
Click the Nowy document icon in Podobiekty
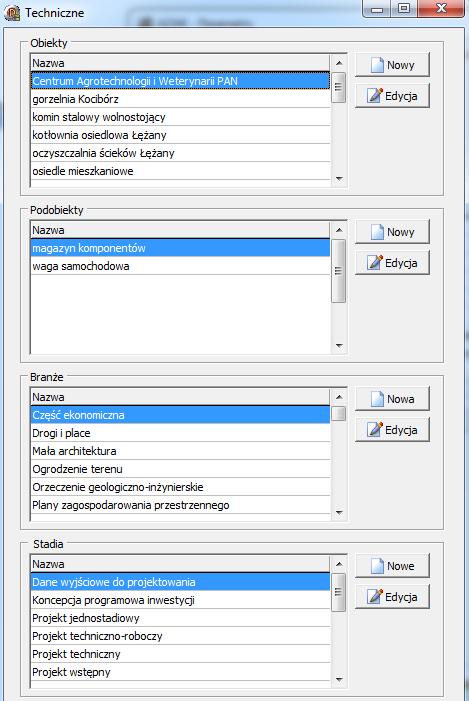coord(377,232)
